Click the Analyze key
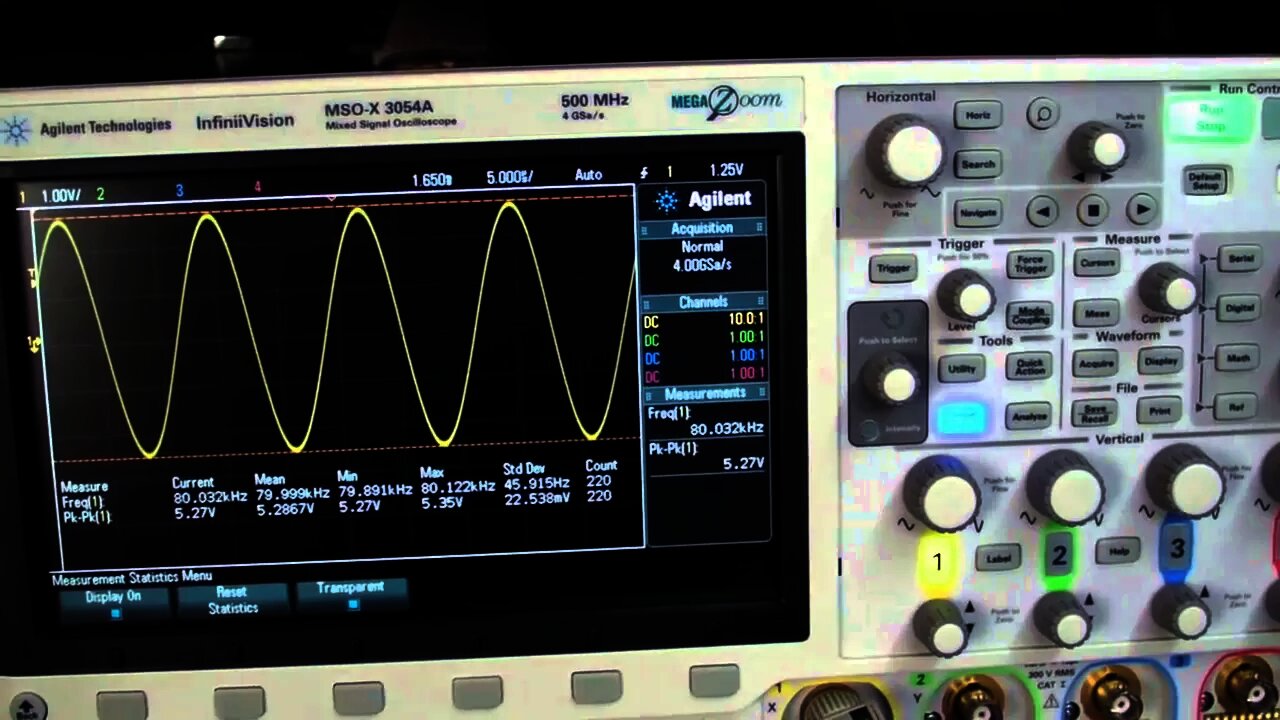 pyautogui.click(x=1030, y=416)
